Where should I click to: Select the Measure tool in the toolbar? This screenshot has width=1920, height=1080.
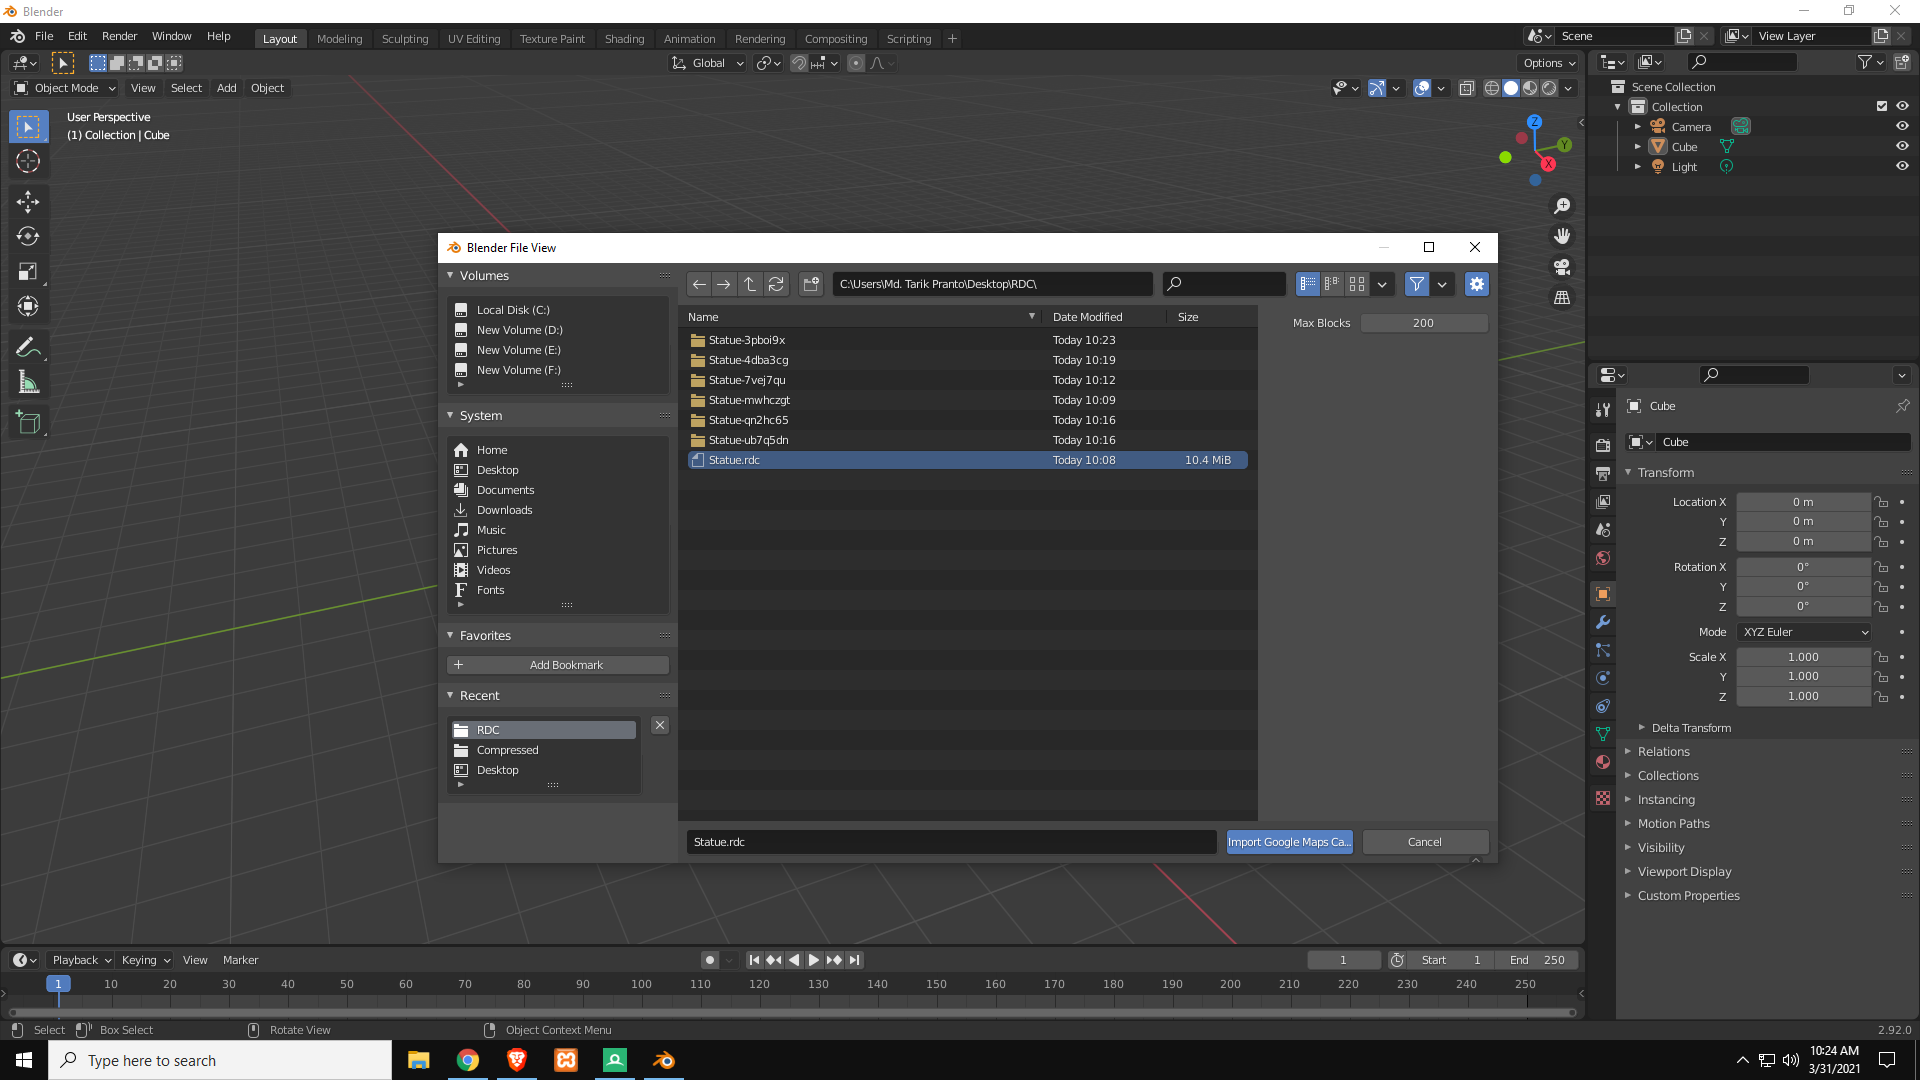[28, 381]
